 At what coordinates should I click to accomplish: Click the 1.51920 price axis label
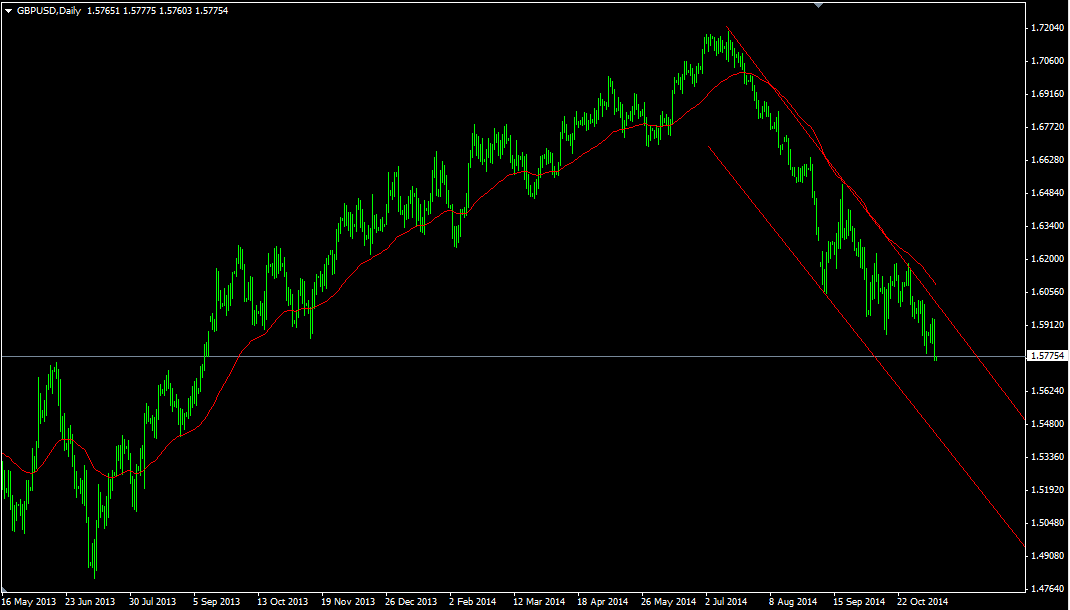[x=1047, y=490]
